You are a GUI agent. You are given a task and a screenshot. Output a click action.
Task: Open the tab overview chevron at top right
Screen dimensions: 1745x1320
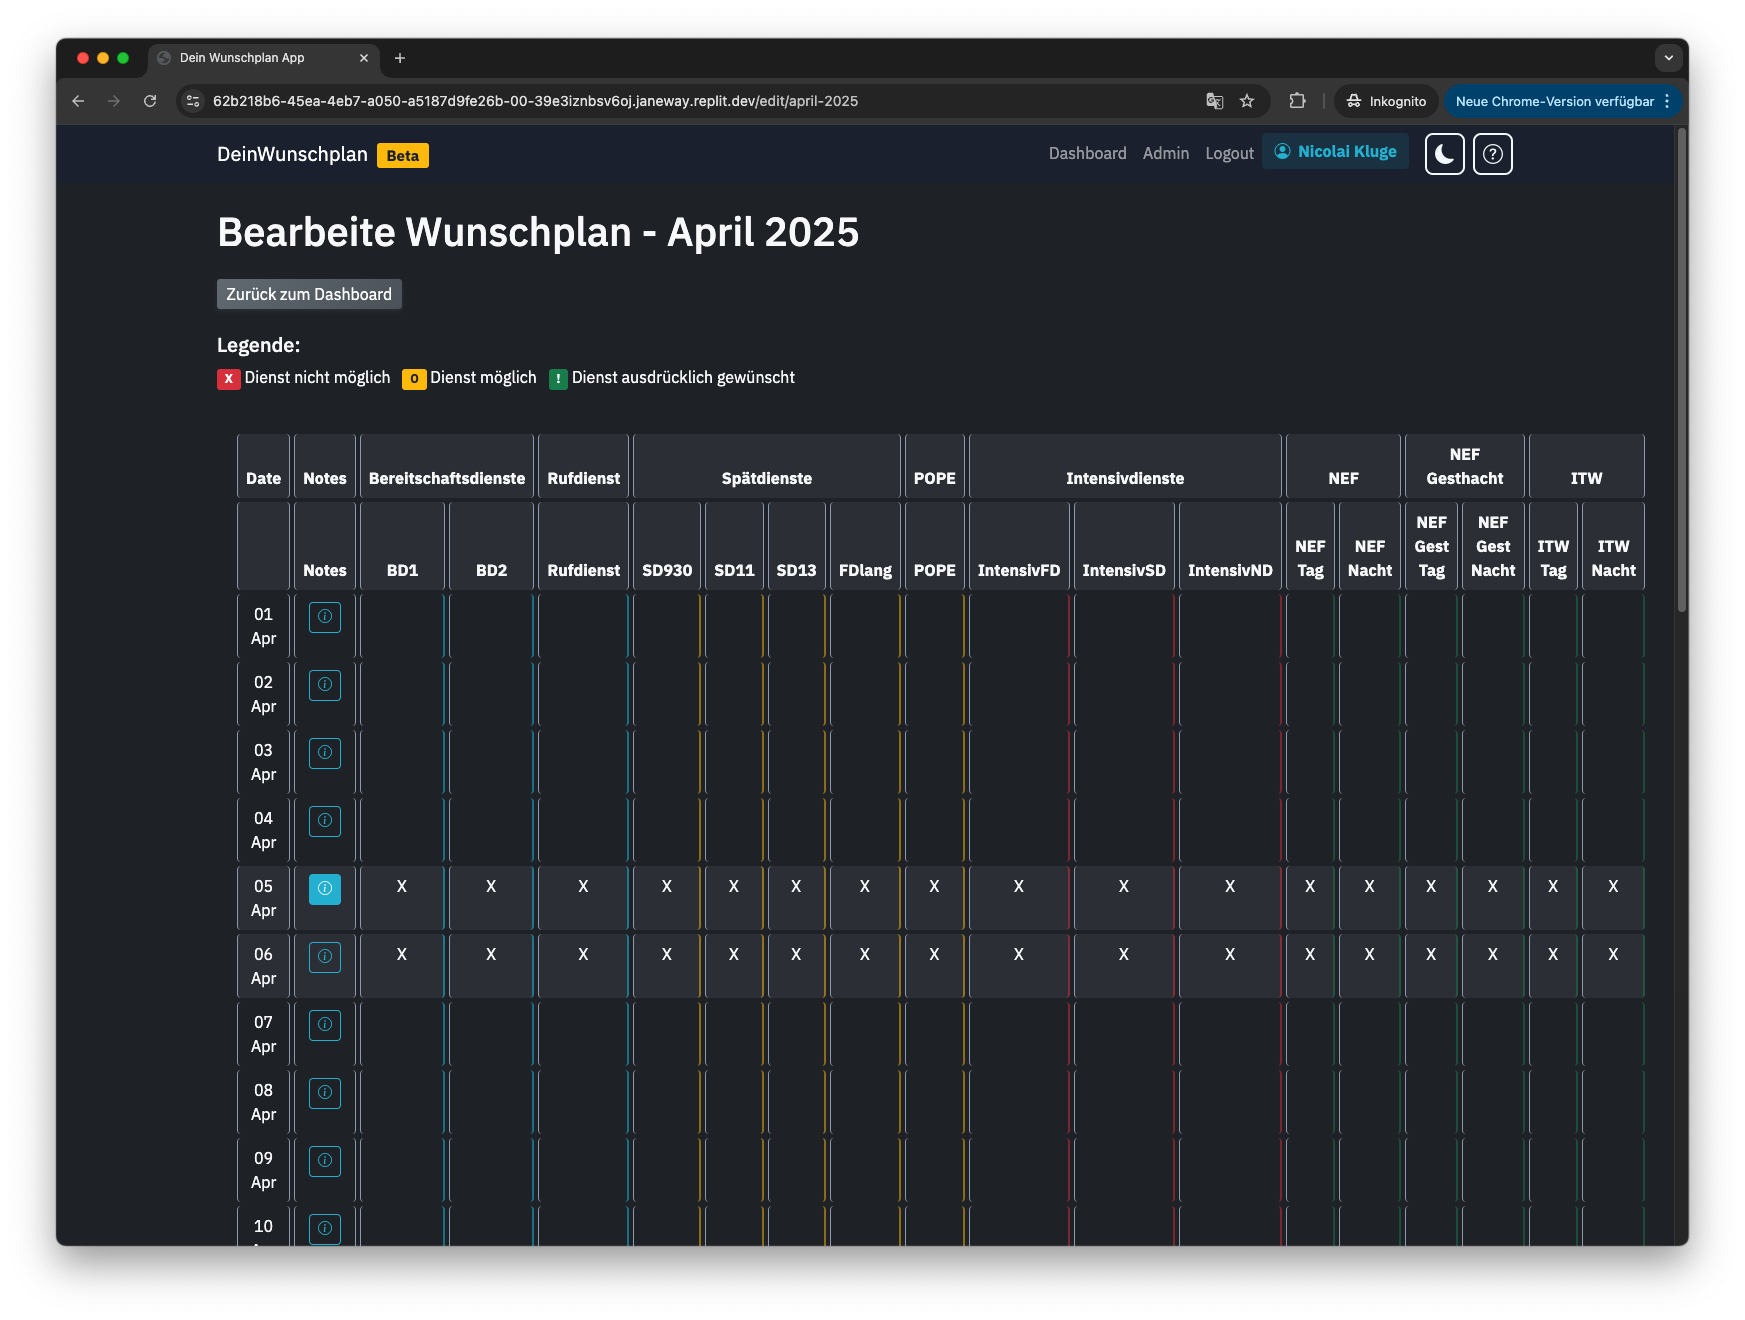pos(1668,58)
